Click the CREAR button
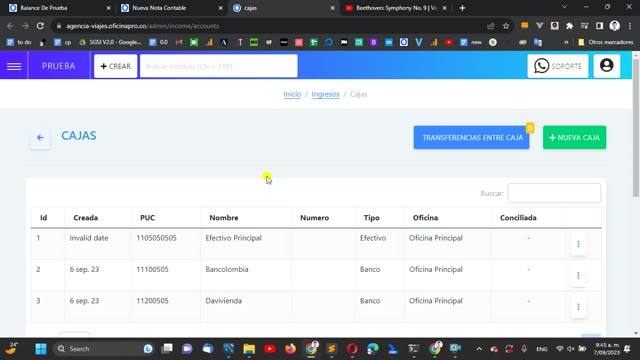The image size is (640, 360). tap(116, 66)
